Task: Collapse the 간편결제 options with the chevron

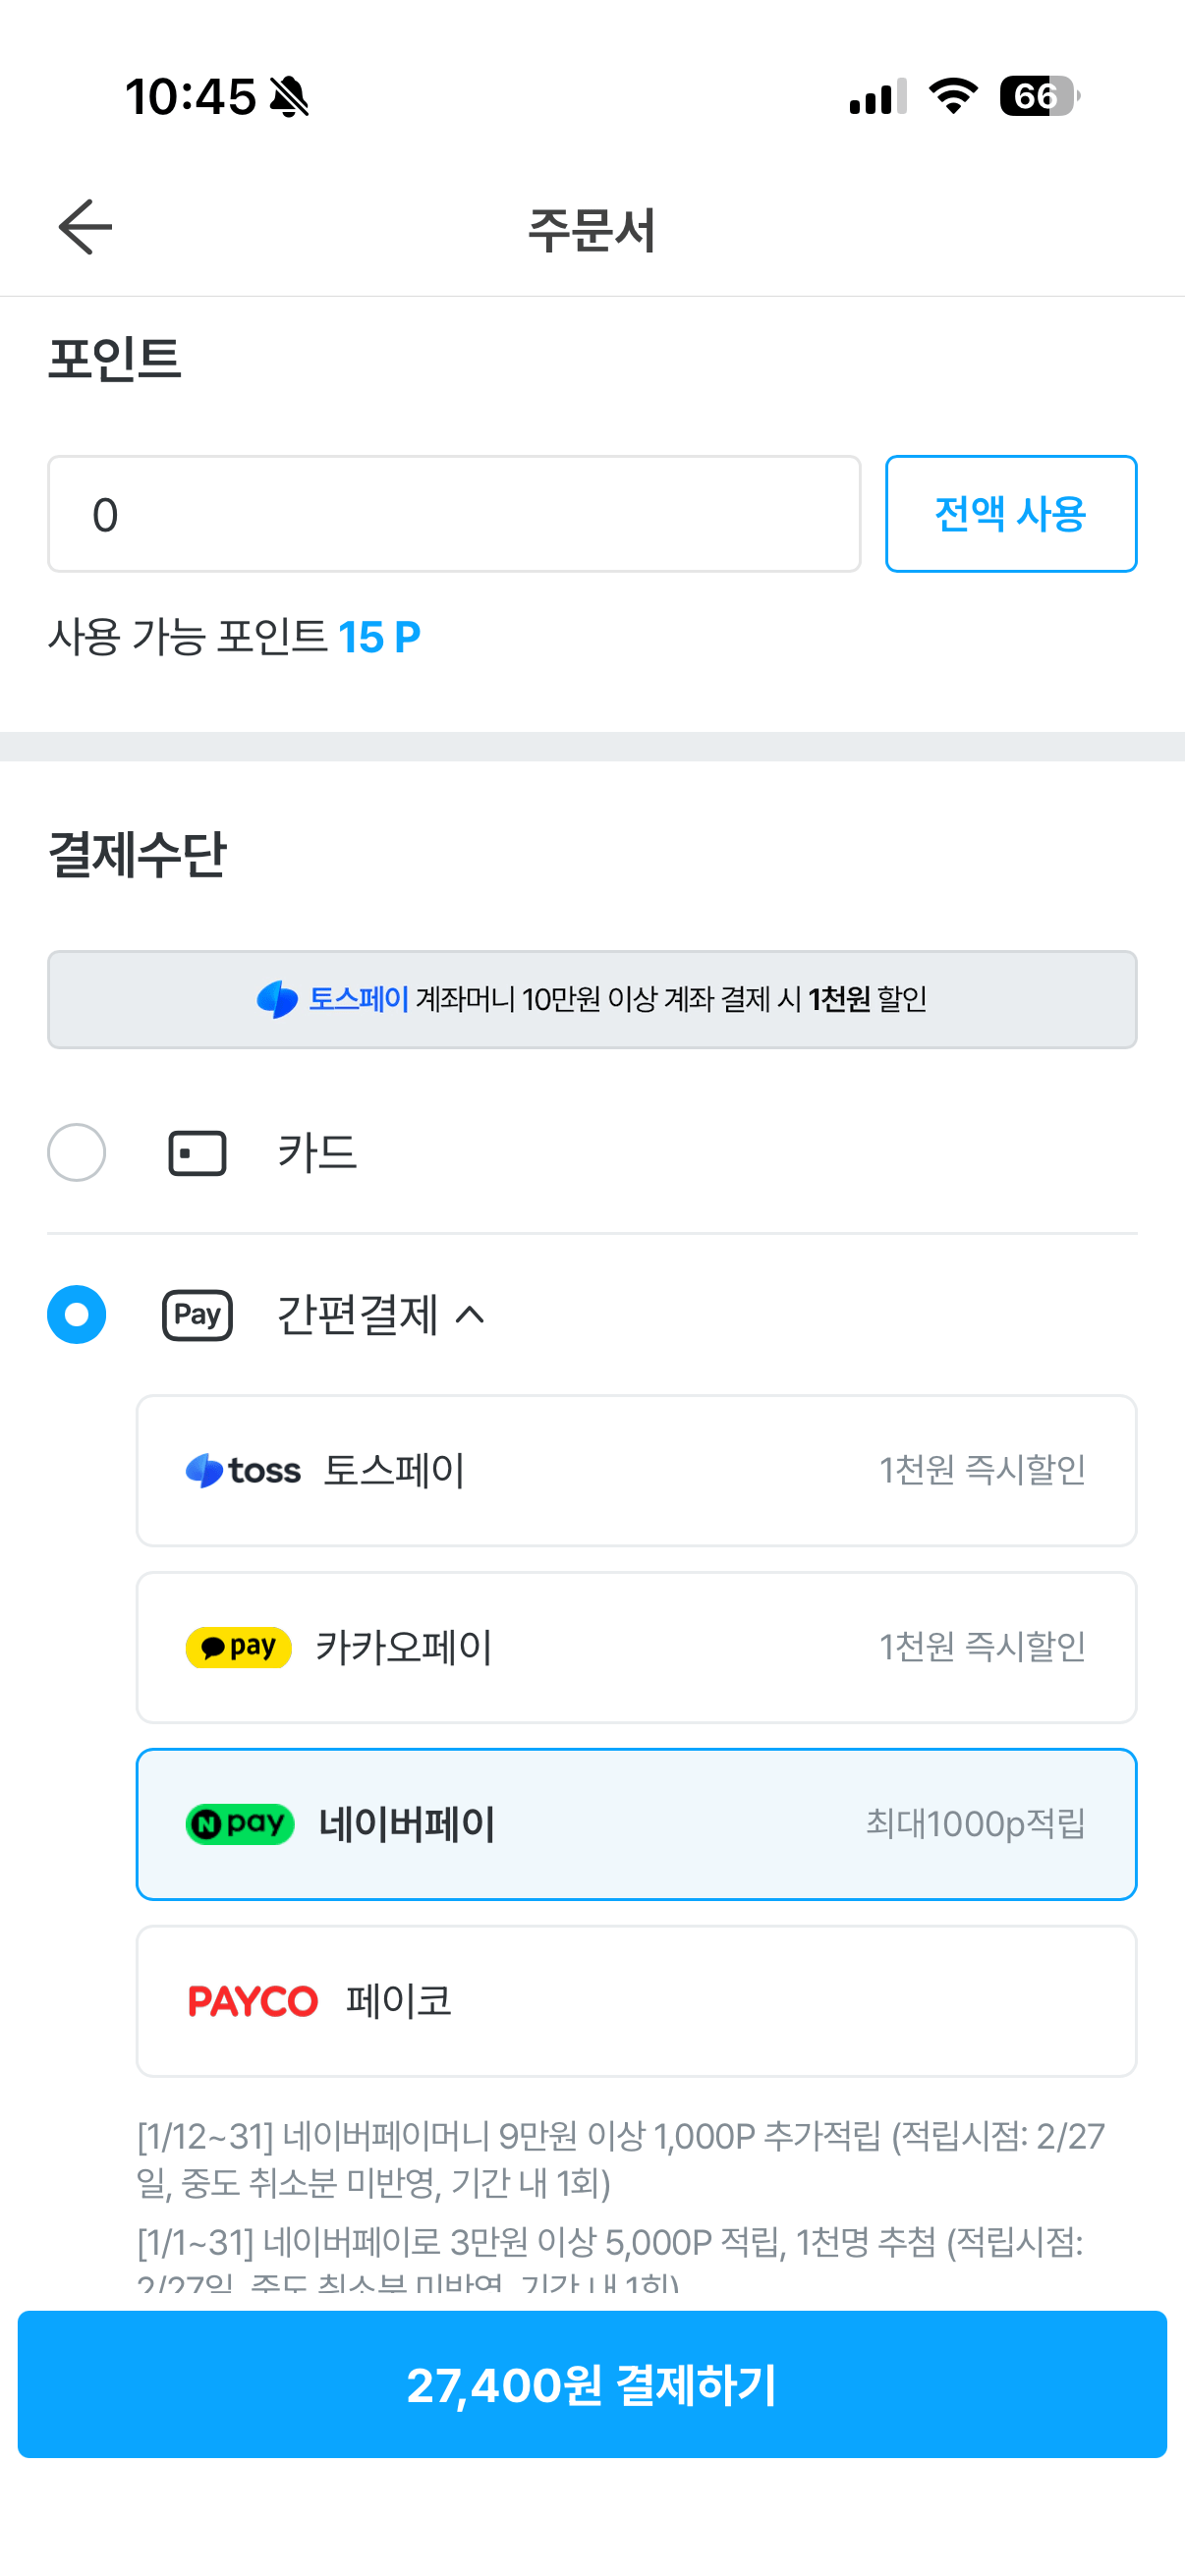Action: click(x=472, y=1315)
